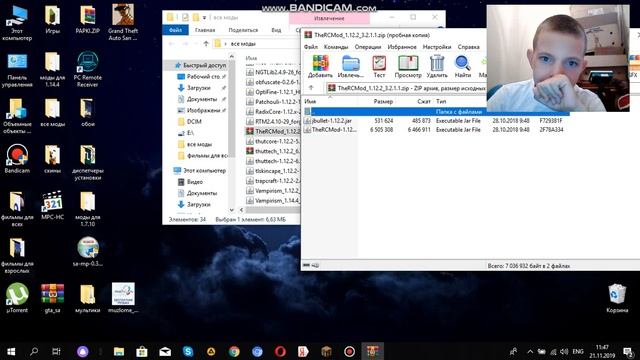Open the Извлечение contextual tab in Explorer

(329, 18)
